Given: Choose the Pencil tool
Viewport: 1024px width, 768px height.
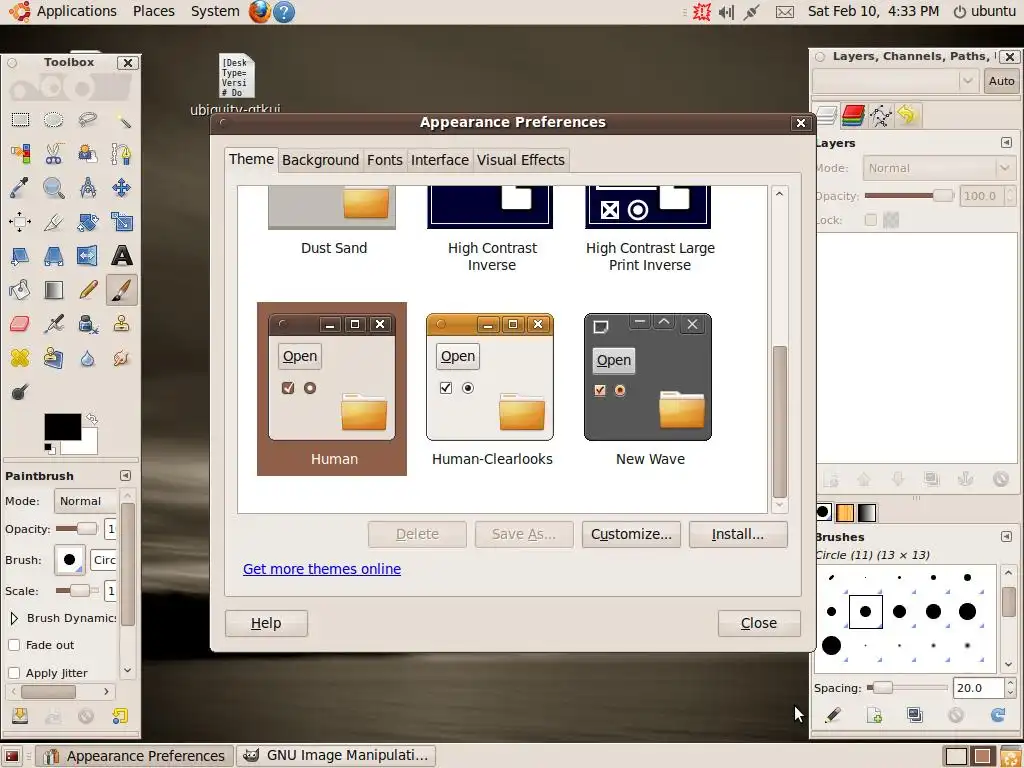Looking at the screenshot, I should pyautogui.click(x=88, y=290).
